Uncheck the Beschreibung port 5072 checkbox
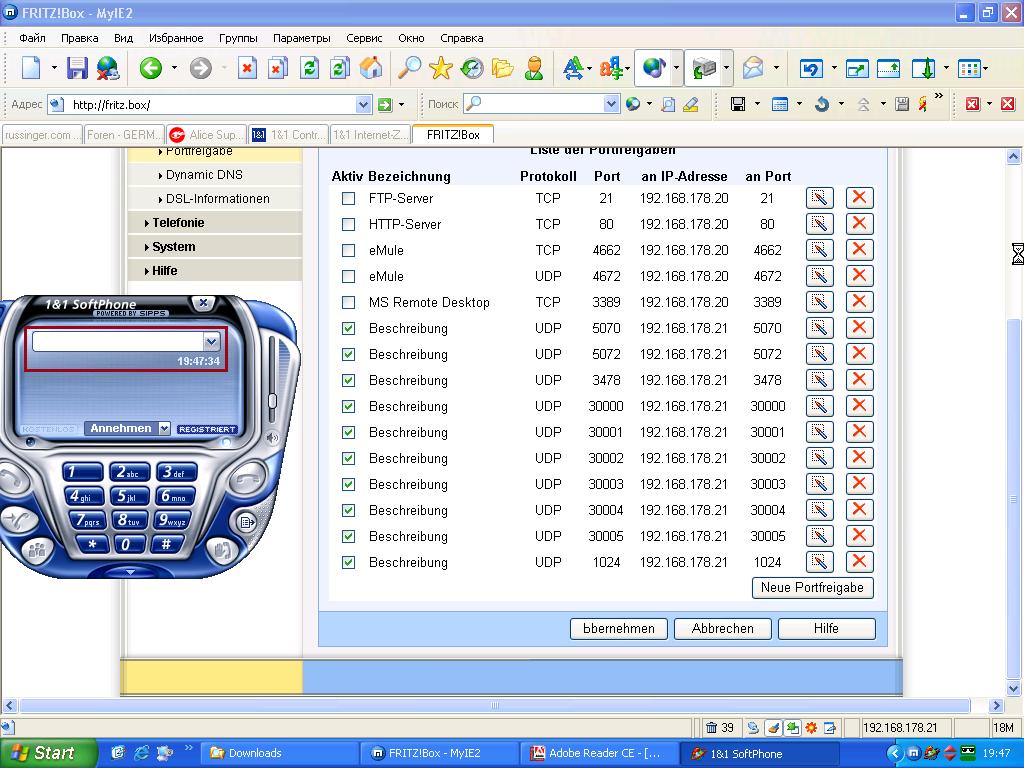 [x=349, y=355]
